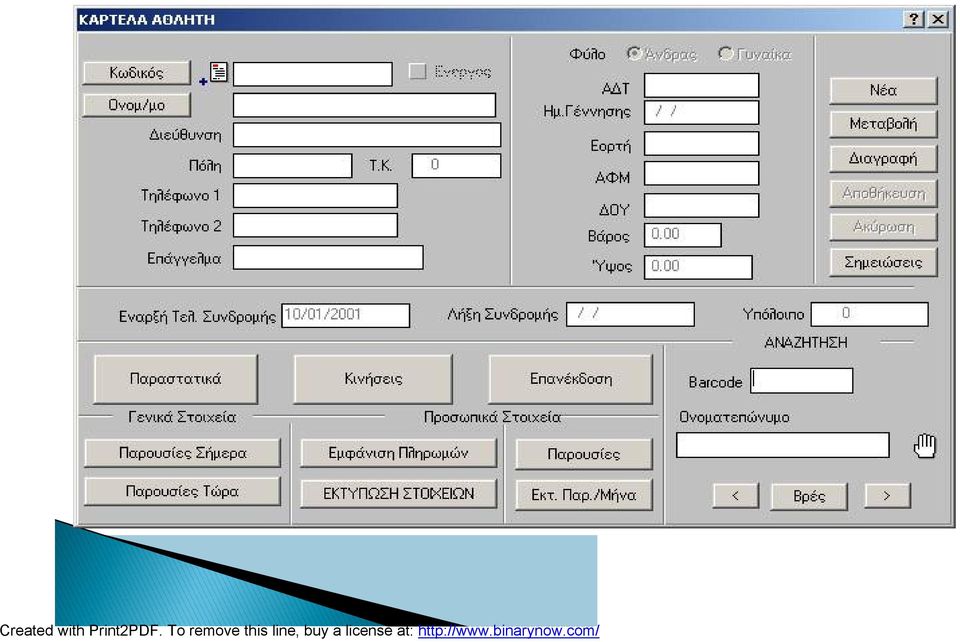Click the Εορτή field

pyautogui.click(x=702, y=144)
